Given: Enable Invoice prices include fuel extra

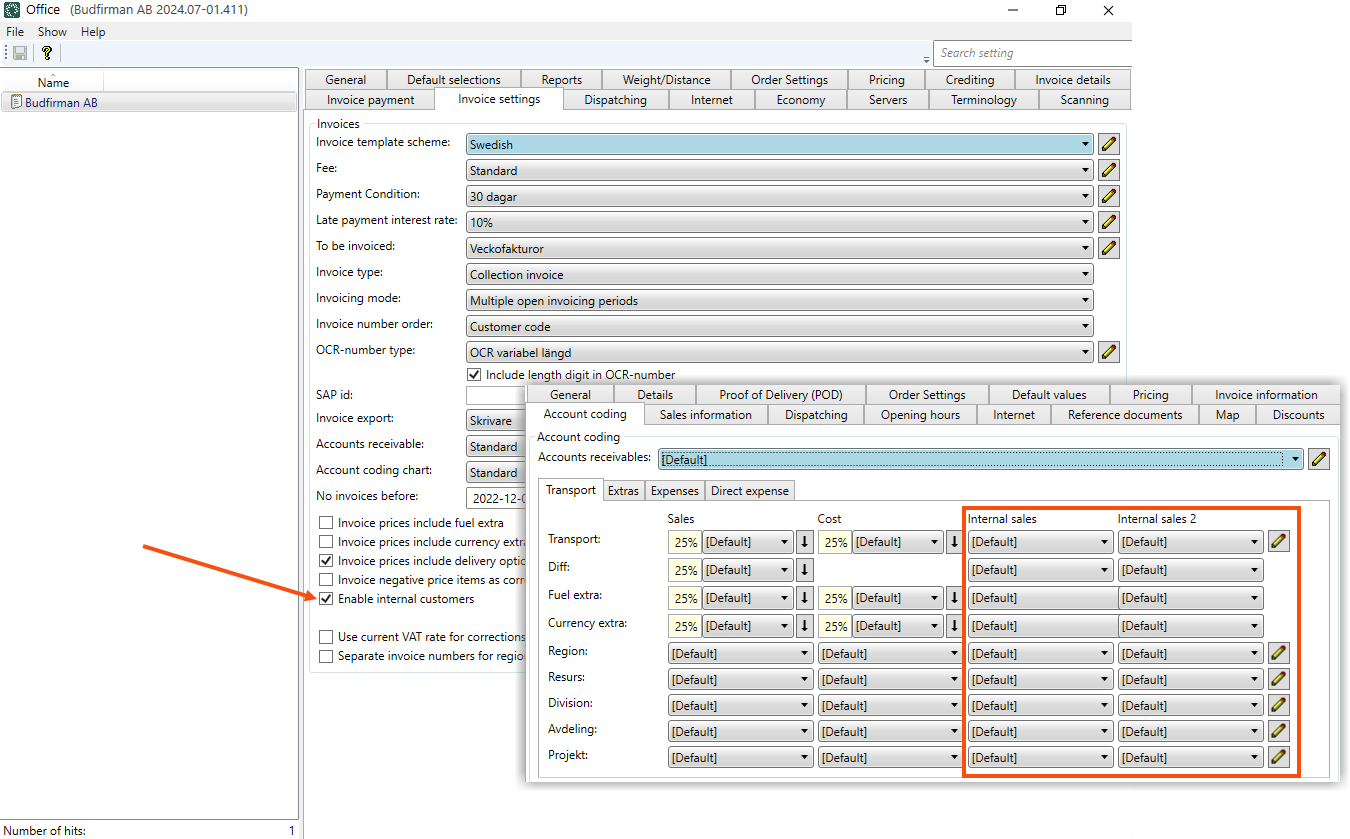Looking at the screenshot, I should coord(326,522).
